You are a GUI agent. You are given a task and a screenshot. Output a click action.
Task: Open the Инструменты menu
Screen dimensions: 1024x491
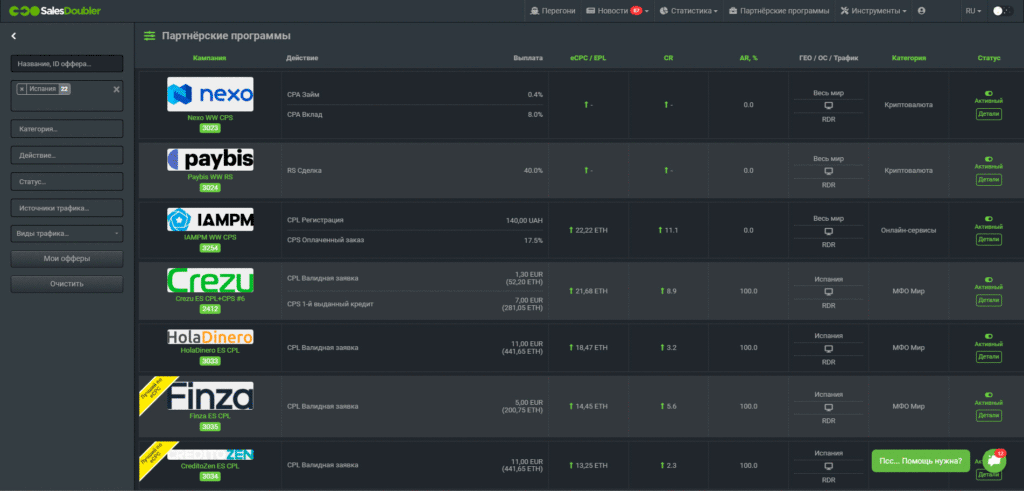tap(874, 11)
